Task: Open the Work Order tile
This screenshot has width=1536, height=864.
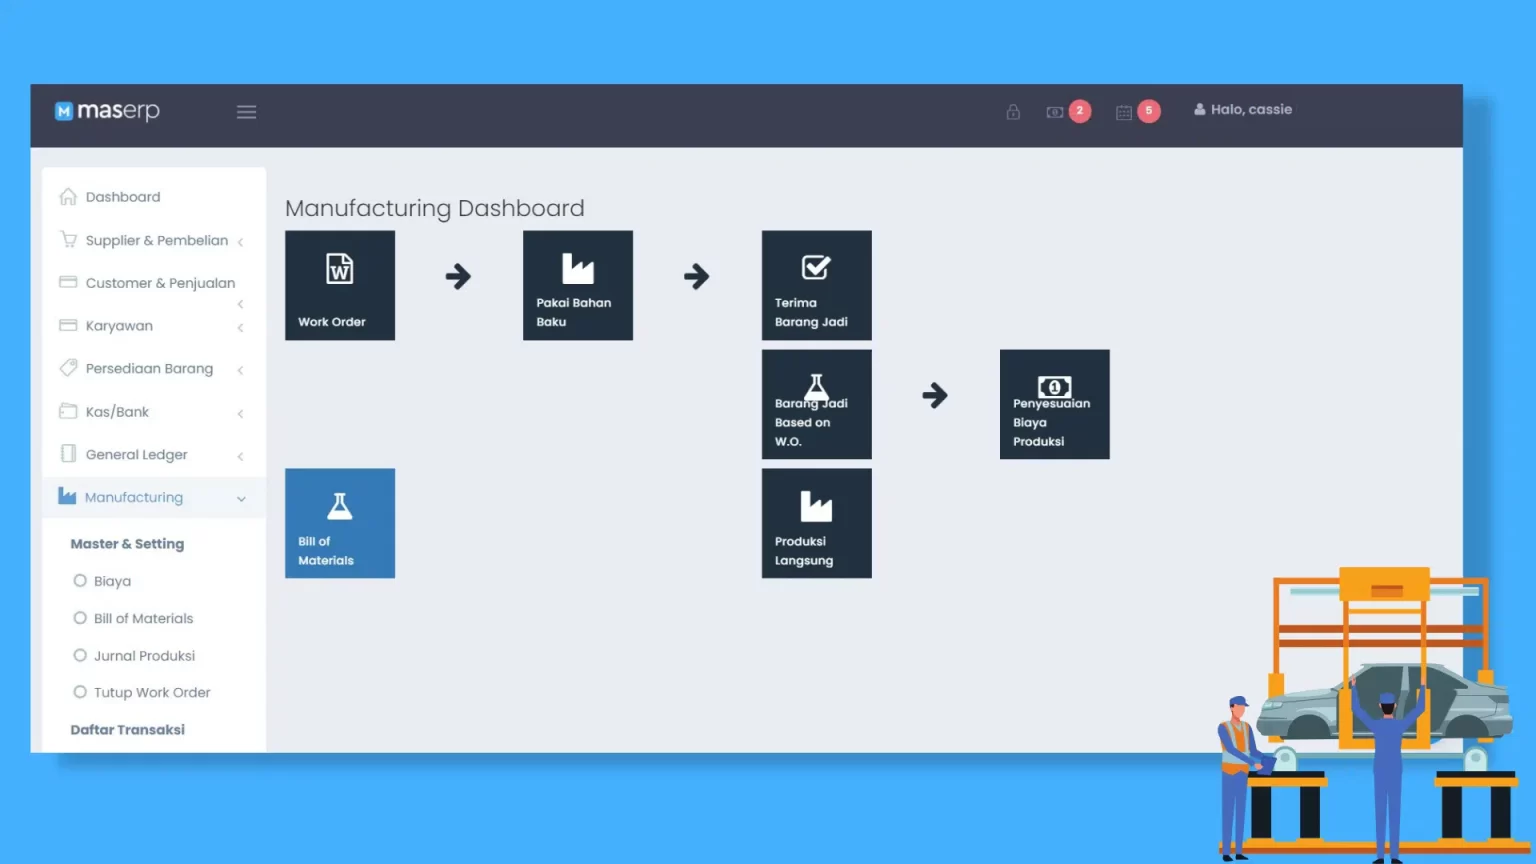Action: 340,286
